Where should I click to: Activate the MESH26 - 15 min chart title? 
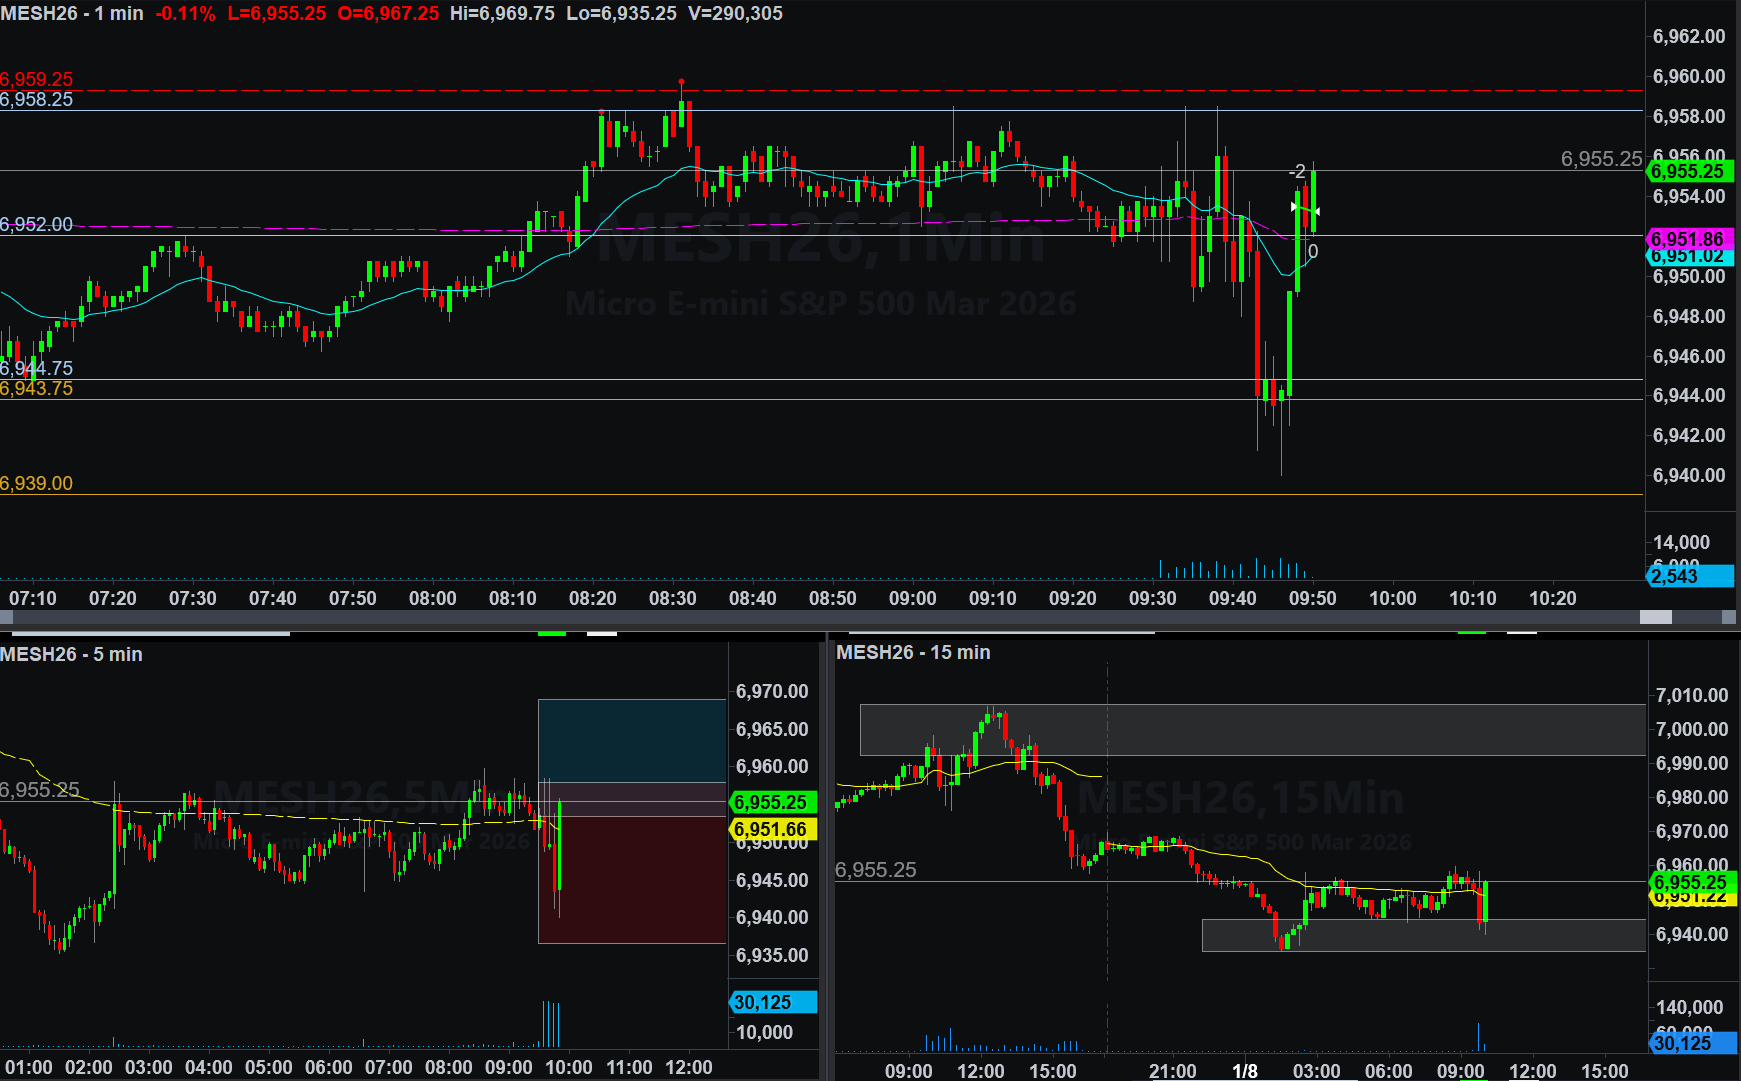click(913, 652)
